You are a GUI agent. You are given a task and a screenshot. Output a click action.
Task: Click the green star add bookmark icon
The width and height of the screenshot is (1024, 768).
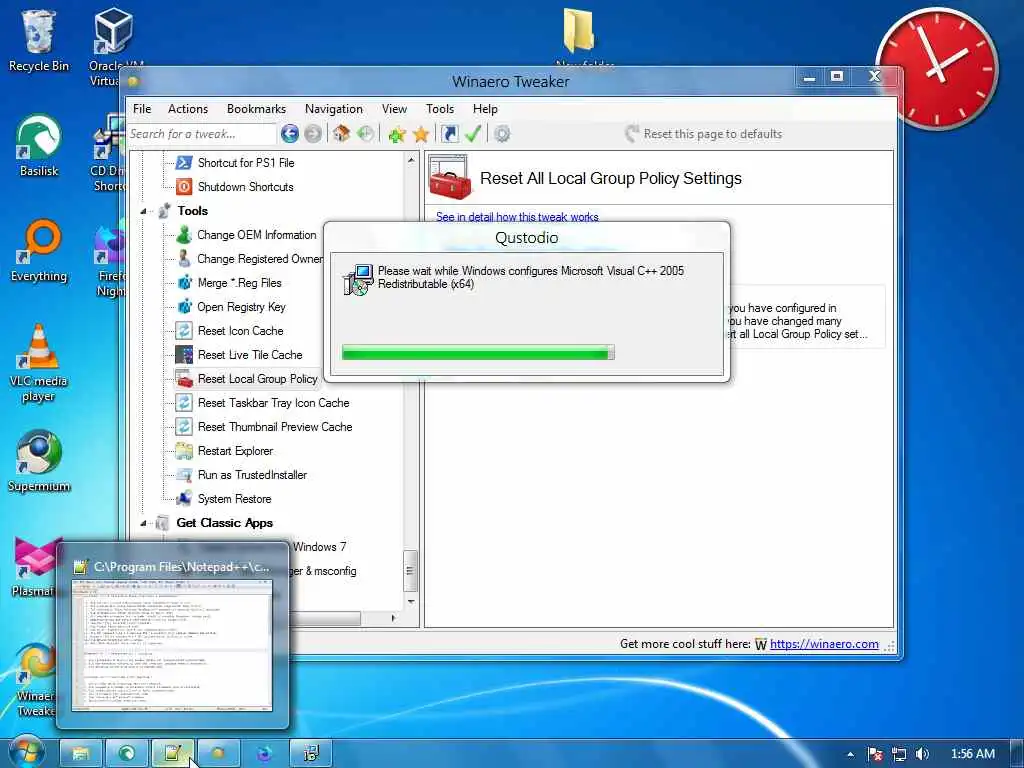(396, 135)
